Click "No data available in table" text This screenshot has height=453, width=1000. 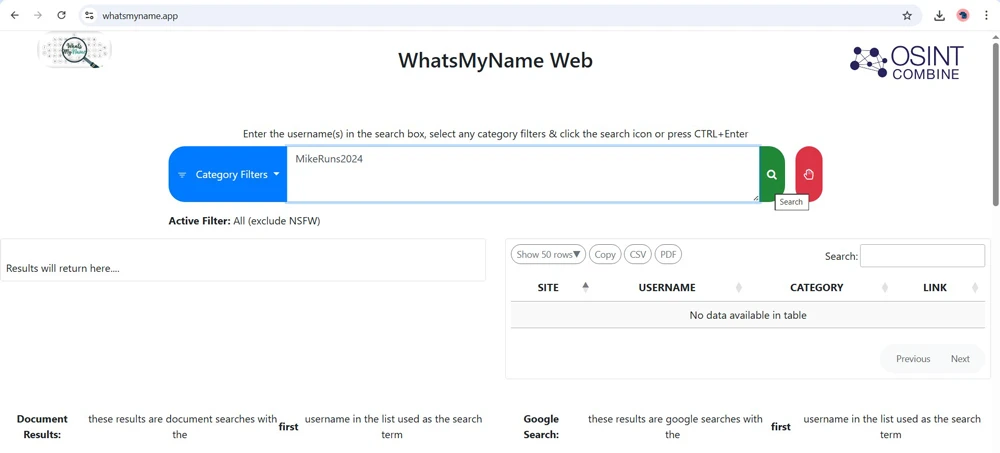[747, 315]
